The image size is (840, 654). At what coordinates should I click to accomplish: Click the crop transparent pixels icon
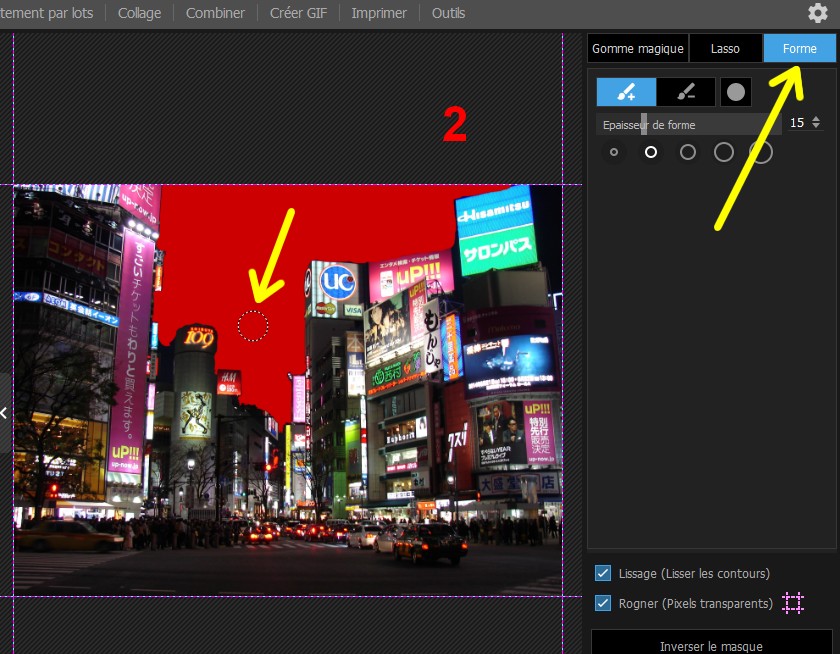click(793, 603)
